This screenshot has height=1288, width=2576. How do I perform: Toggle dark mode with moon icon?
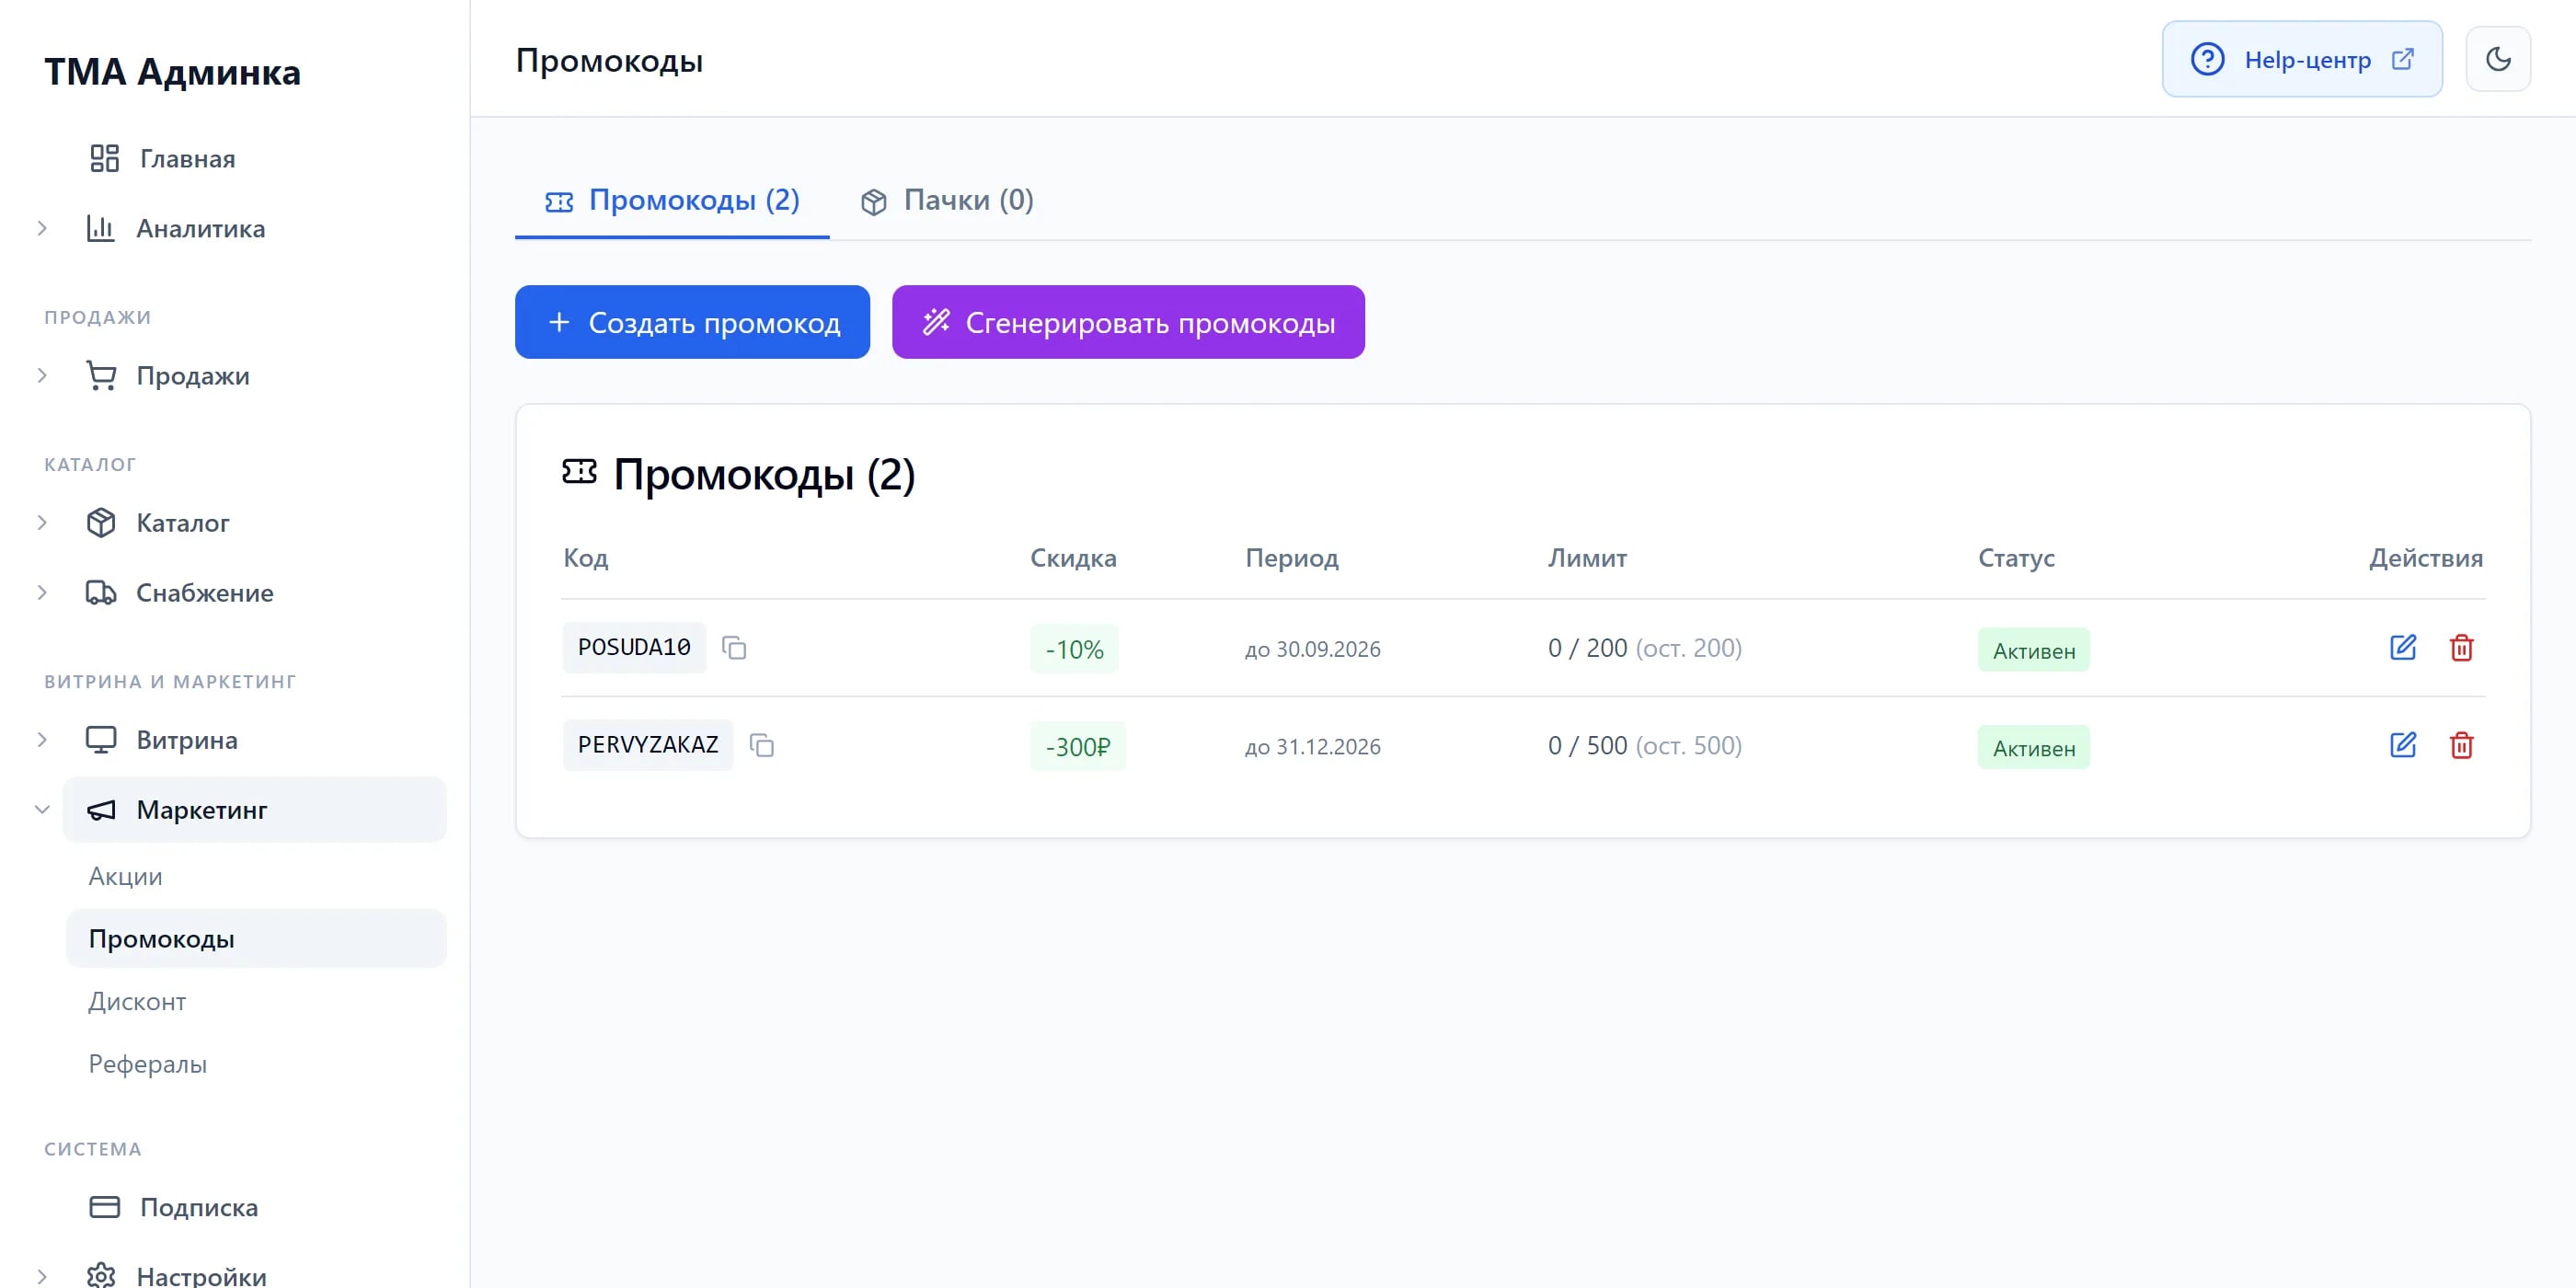pyautogui.click(x=2498, y=59)
